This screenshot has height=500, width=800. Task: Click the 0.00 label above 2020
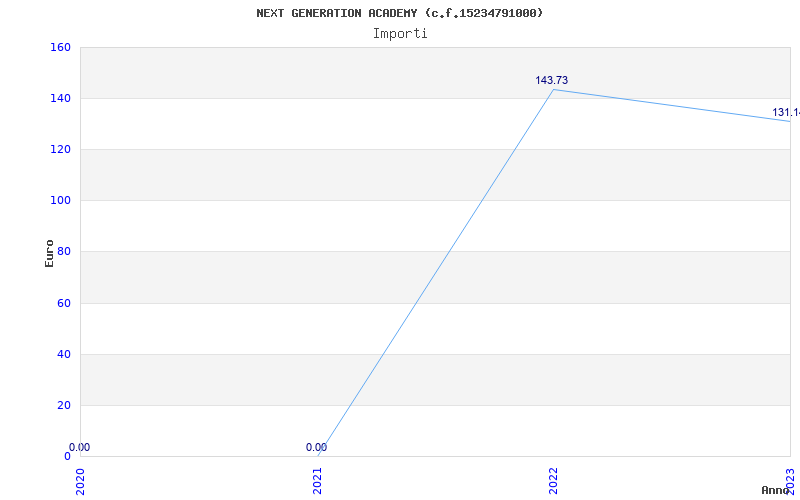pyautogui.click(x=80, y=447)
